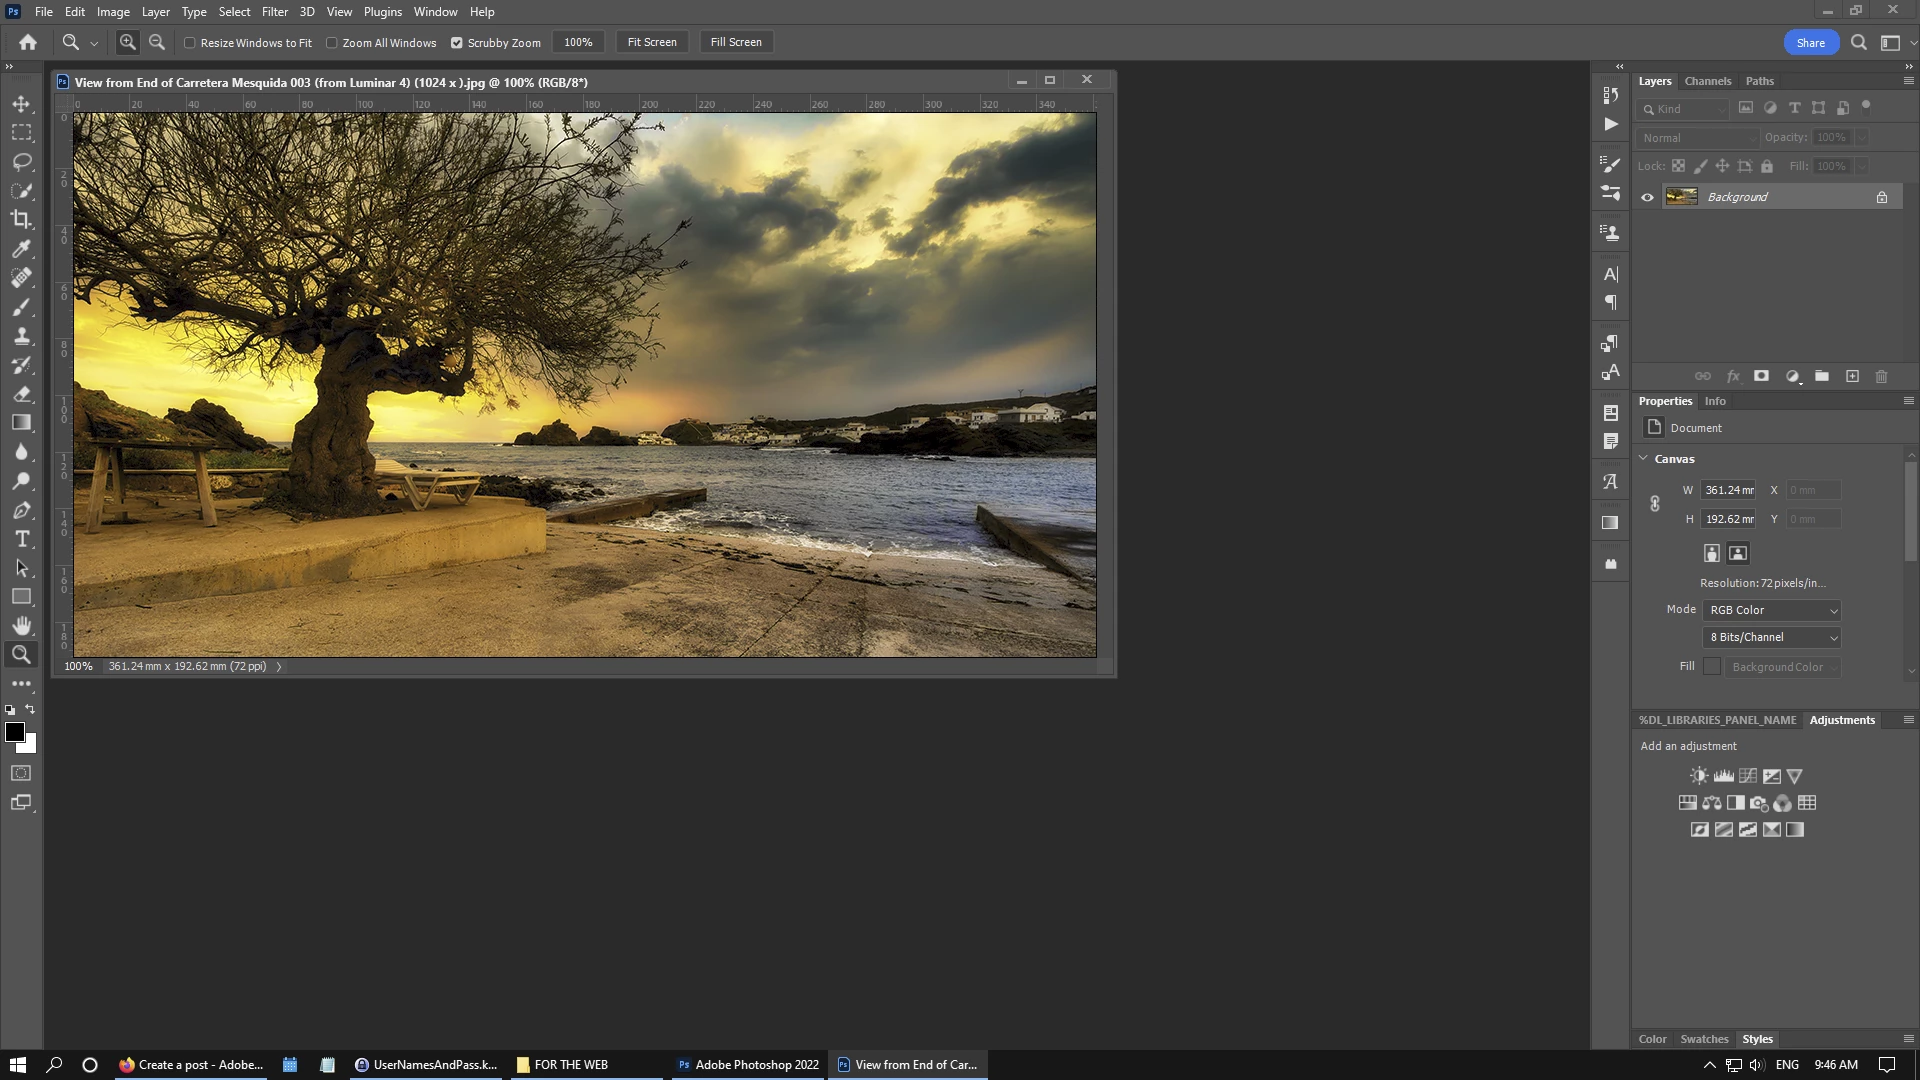Collapse the Canvas section
1920x1080 pixels.
click(1643, 458)
